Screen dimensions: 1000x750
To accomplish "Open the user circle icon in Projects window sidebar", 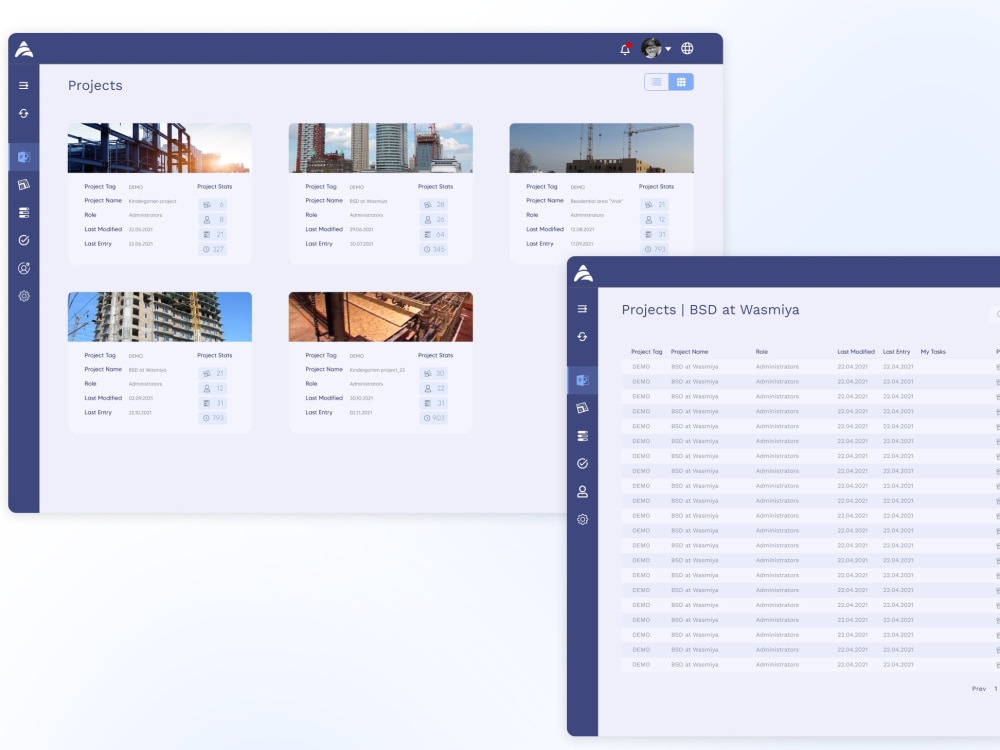I will click(x=24, y=268).
